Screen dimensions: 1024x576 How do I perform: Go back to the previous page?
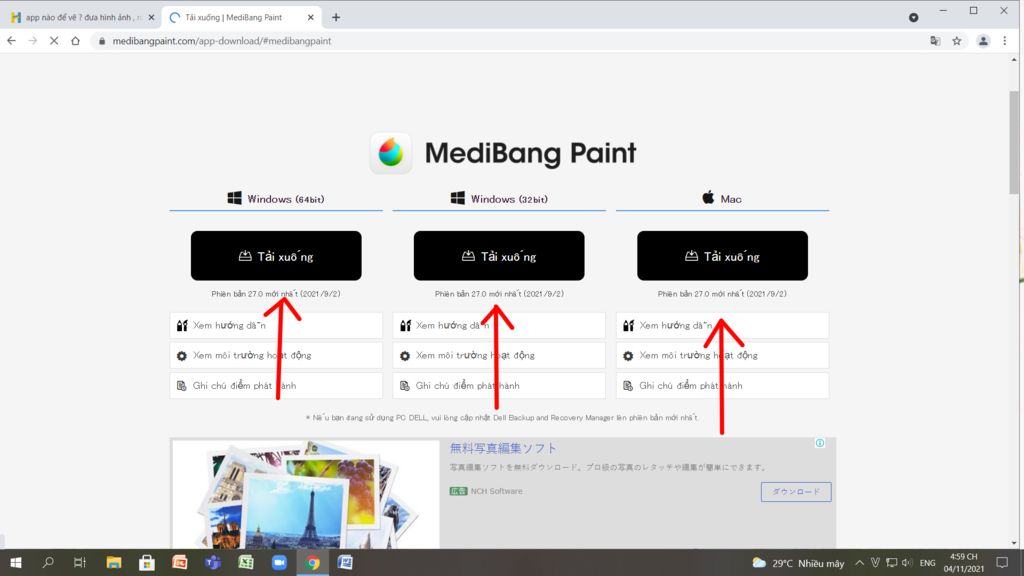click(x=12, y=40)
